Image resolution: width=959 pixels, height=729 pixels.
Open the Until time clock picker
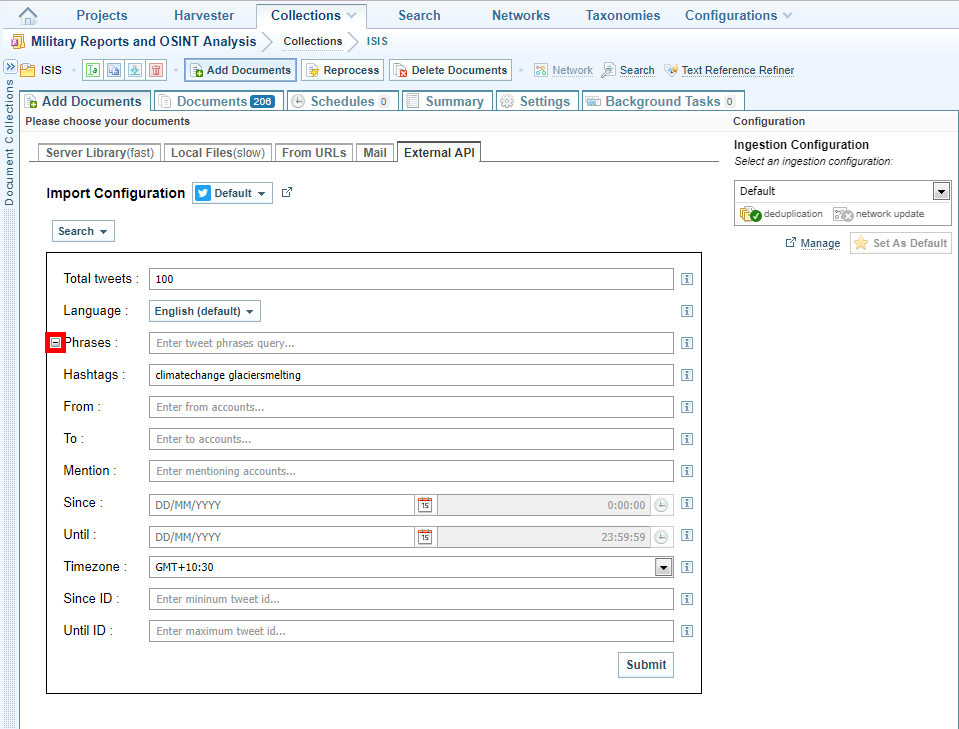[x=661, y=537]
